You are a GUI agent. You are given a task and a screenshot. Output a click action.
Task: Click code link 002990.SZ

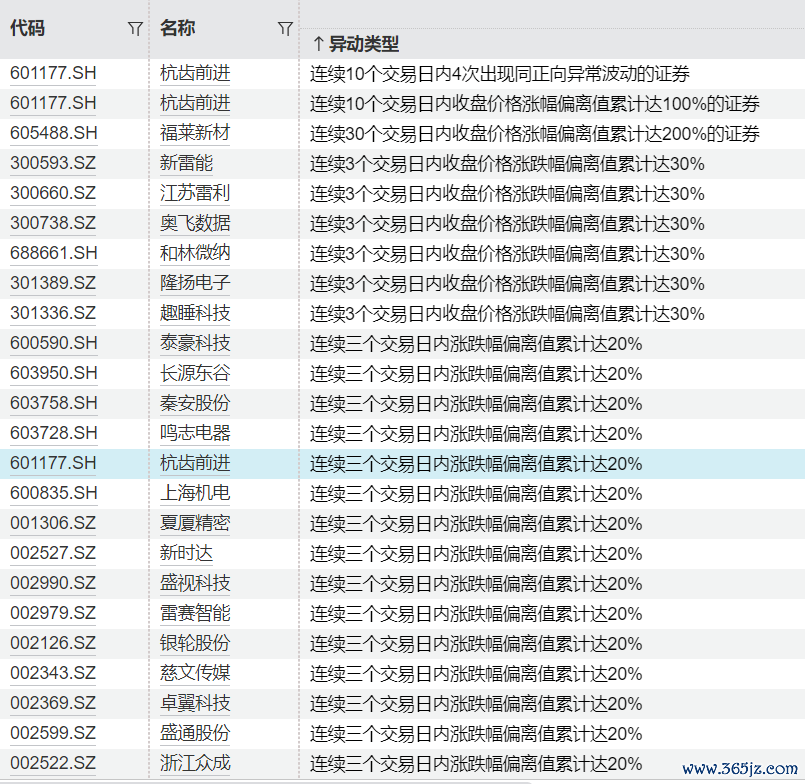53,583
